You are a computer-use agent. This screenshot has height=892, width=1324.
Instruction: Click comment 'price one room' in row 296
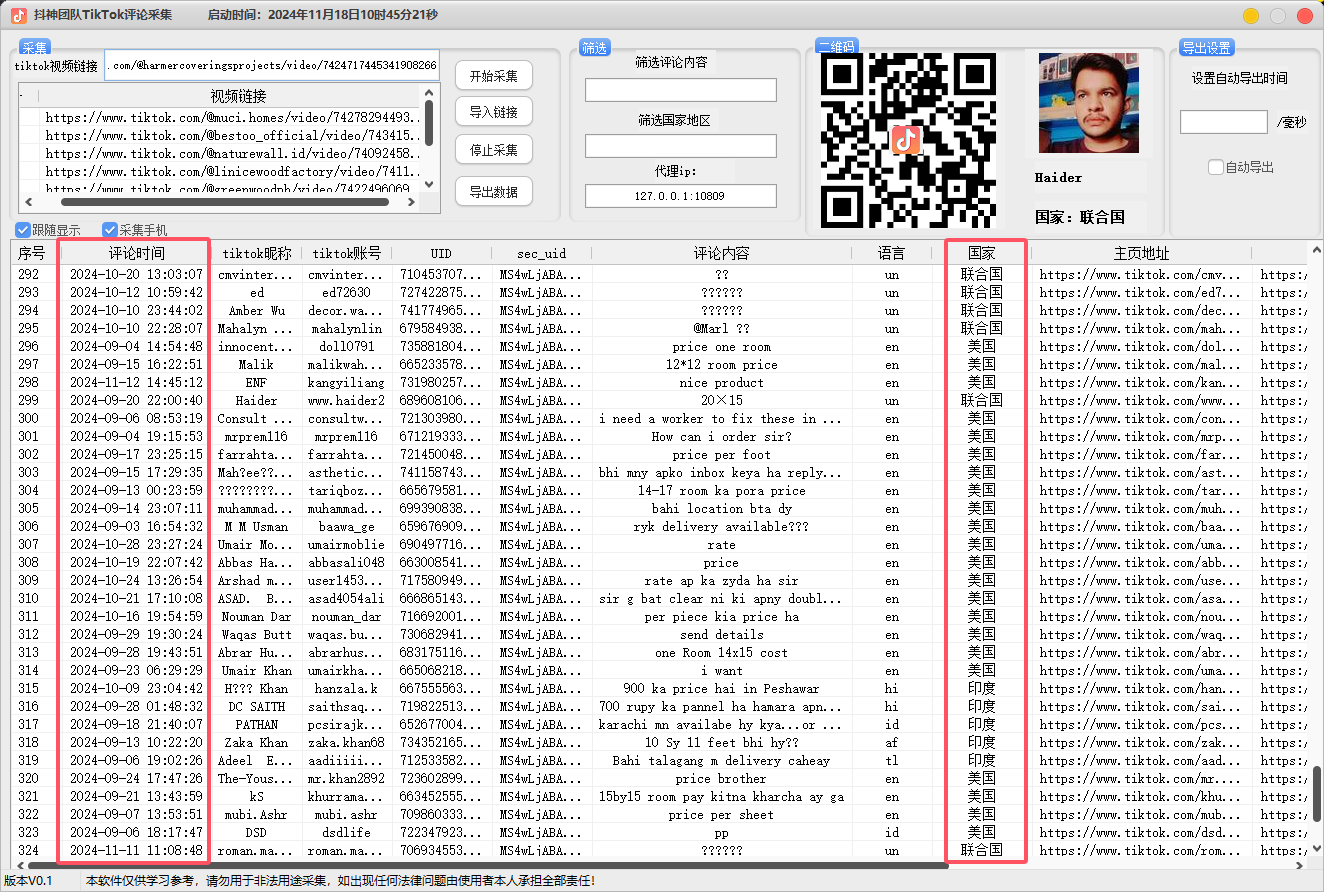coord(721,346)
